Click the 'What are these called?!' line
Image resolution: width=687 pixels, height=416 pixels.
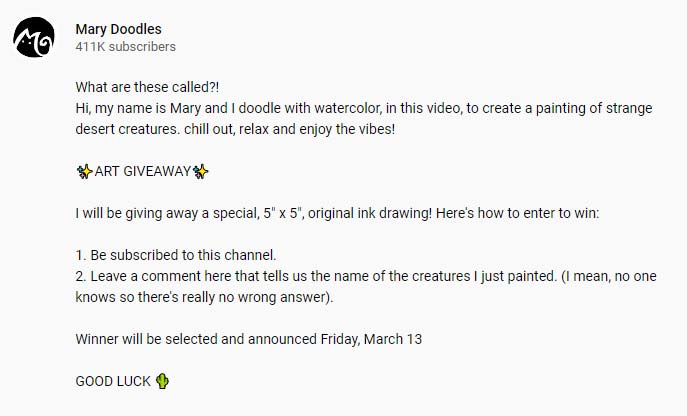[147, 87]
